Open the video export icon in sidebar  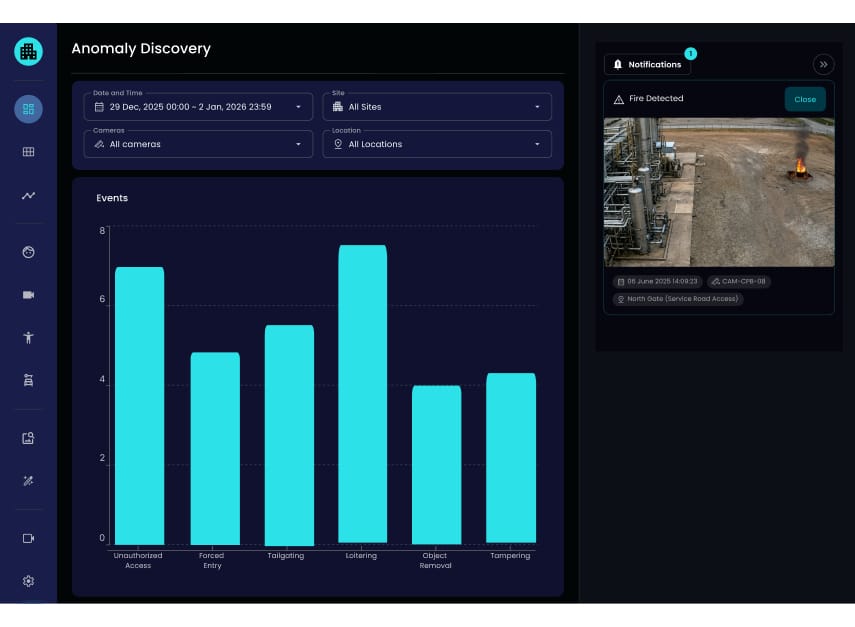[28, 539]
